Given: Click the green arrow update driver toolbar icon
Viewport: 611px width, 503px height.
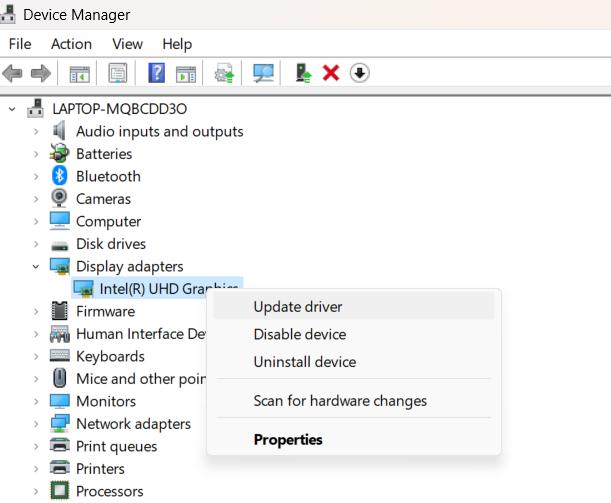Looking at the screenshot, I should [x=303, y=73].
